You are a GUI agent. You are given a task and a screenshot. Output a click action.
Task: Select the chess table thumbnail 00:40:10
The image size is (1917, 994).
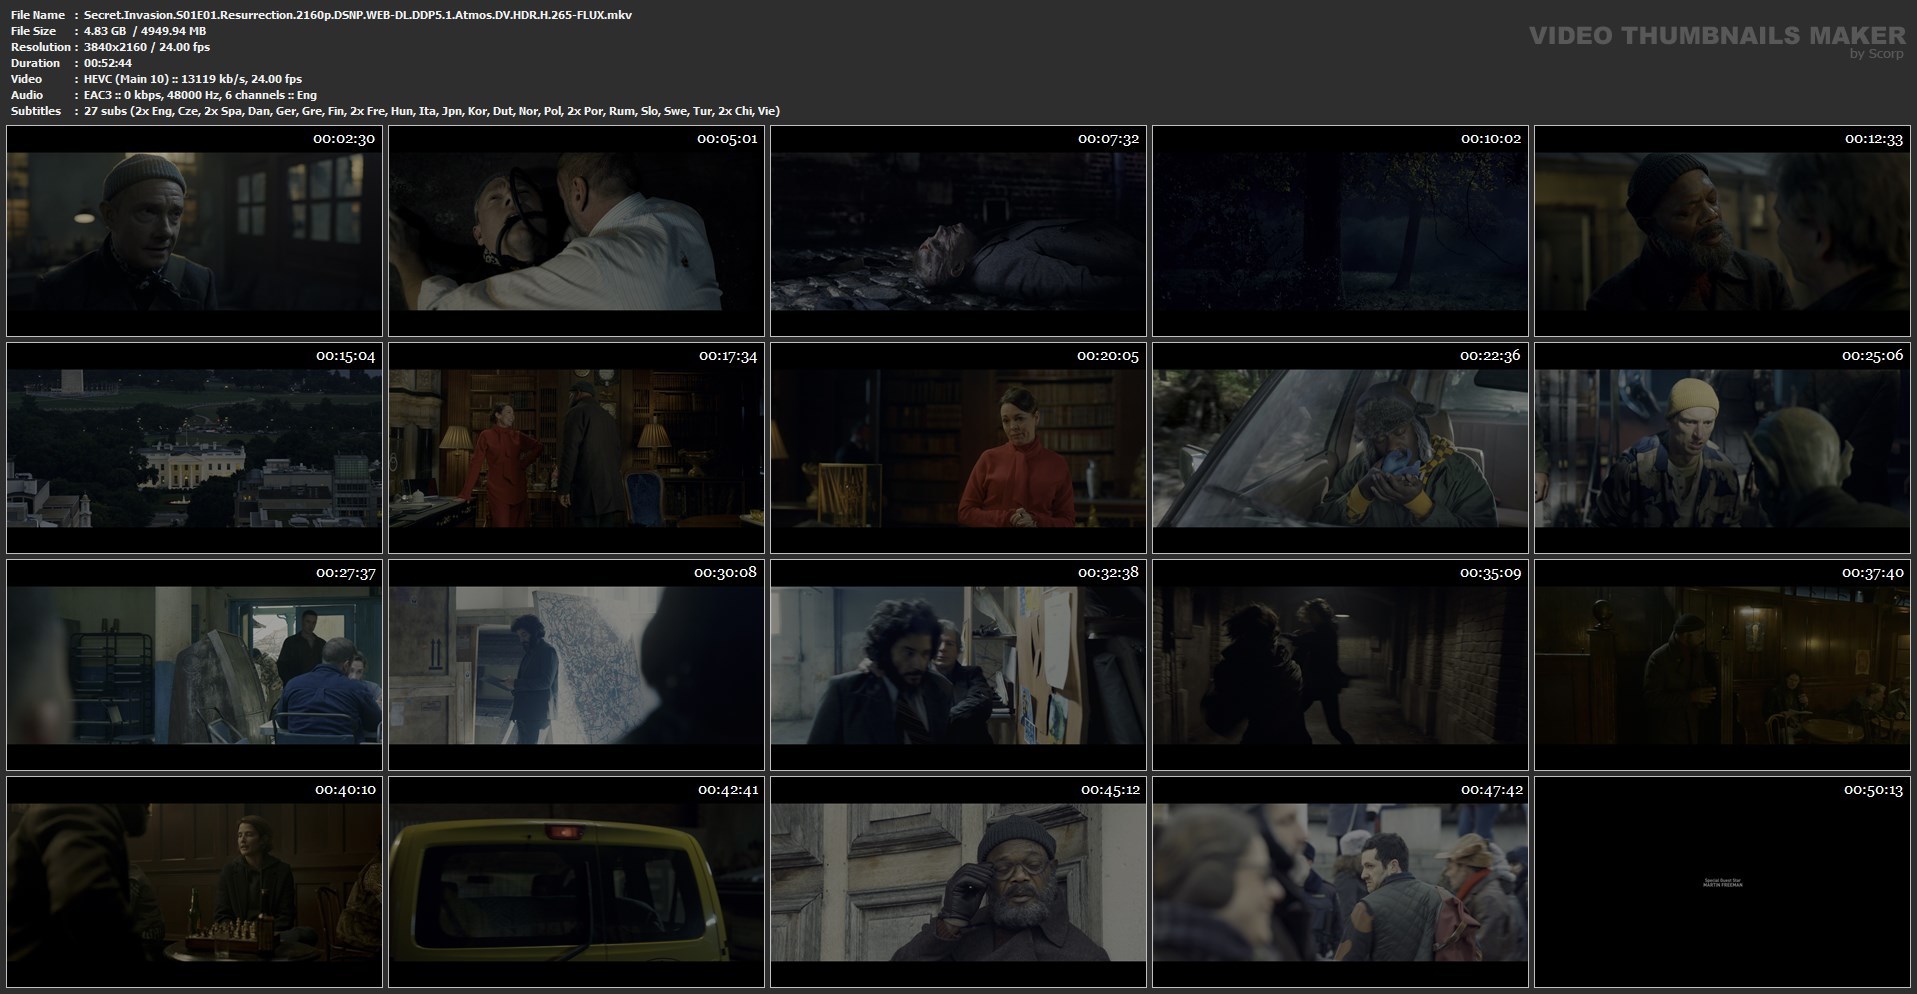click(194, 882)
